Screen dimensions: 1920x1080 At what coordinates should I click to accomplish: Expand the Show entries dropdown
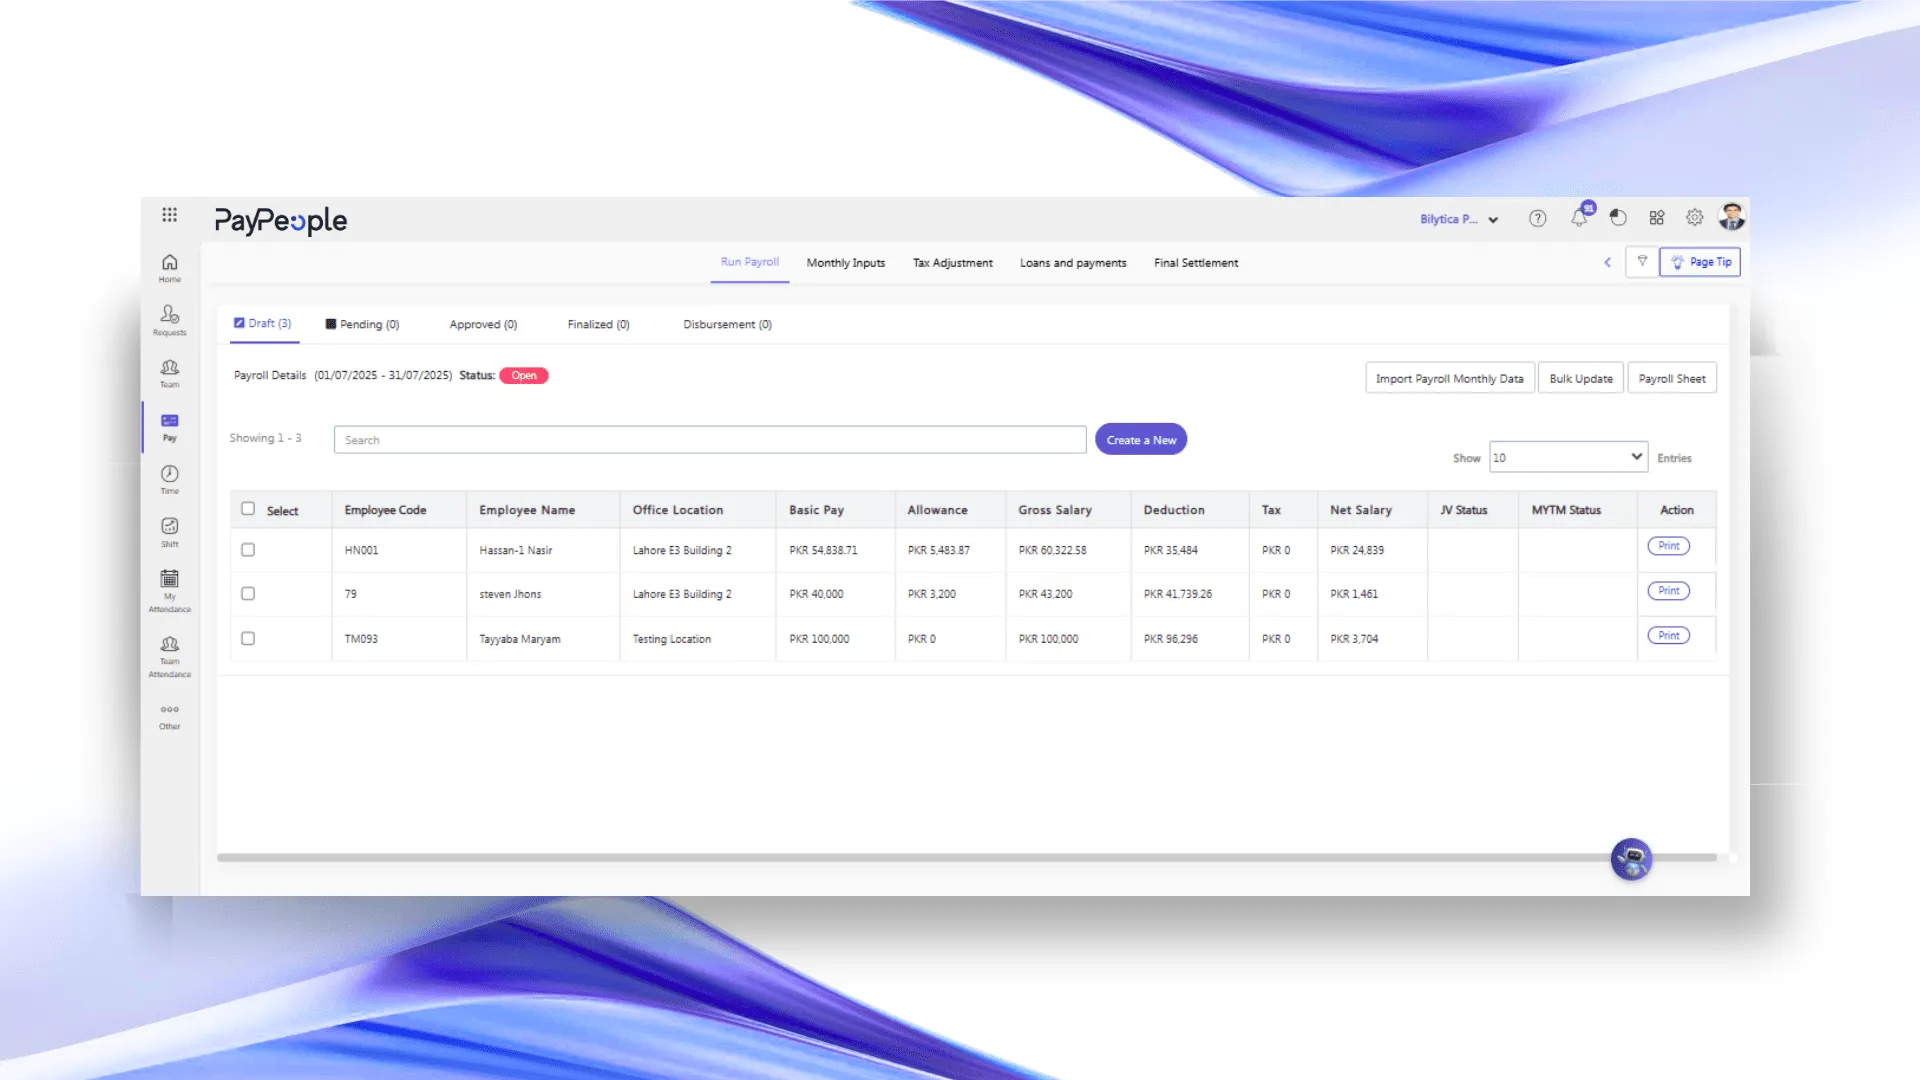(x=1567, y=457)
